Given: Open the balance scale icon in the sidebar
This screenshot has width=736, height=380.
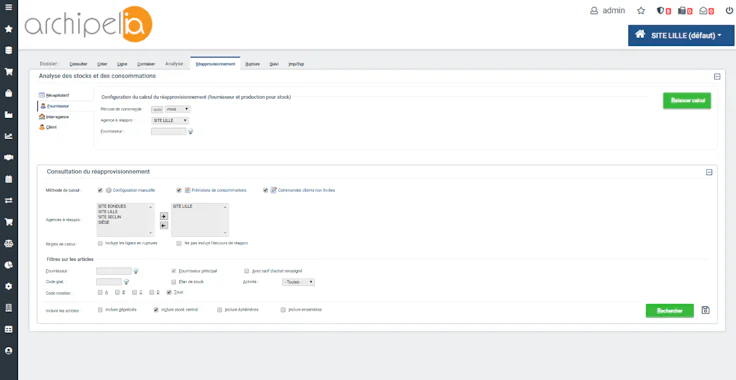Looking at the screenshot, I should coord(8,243).
